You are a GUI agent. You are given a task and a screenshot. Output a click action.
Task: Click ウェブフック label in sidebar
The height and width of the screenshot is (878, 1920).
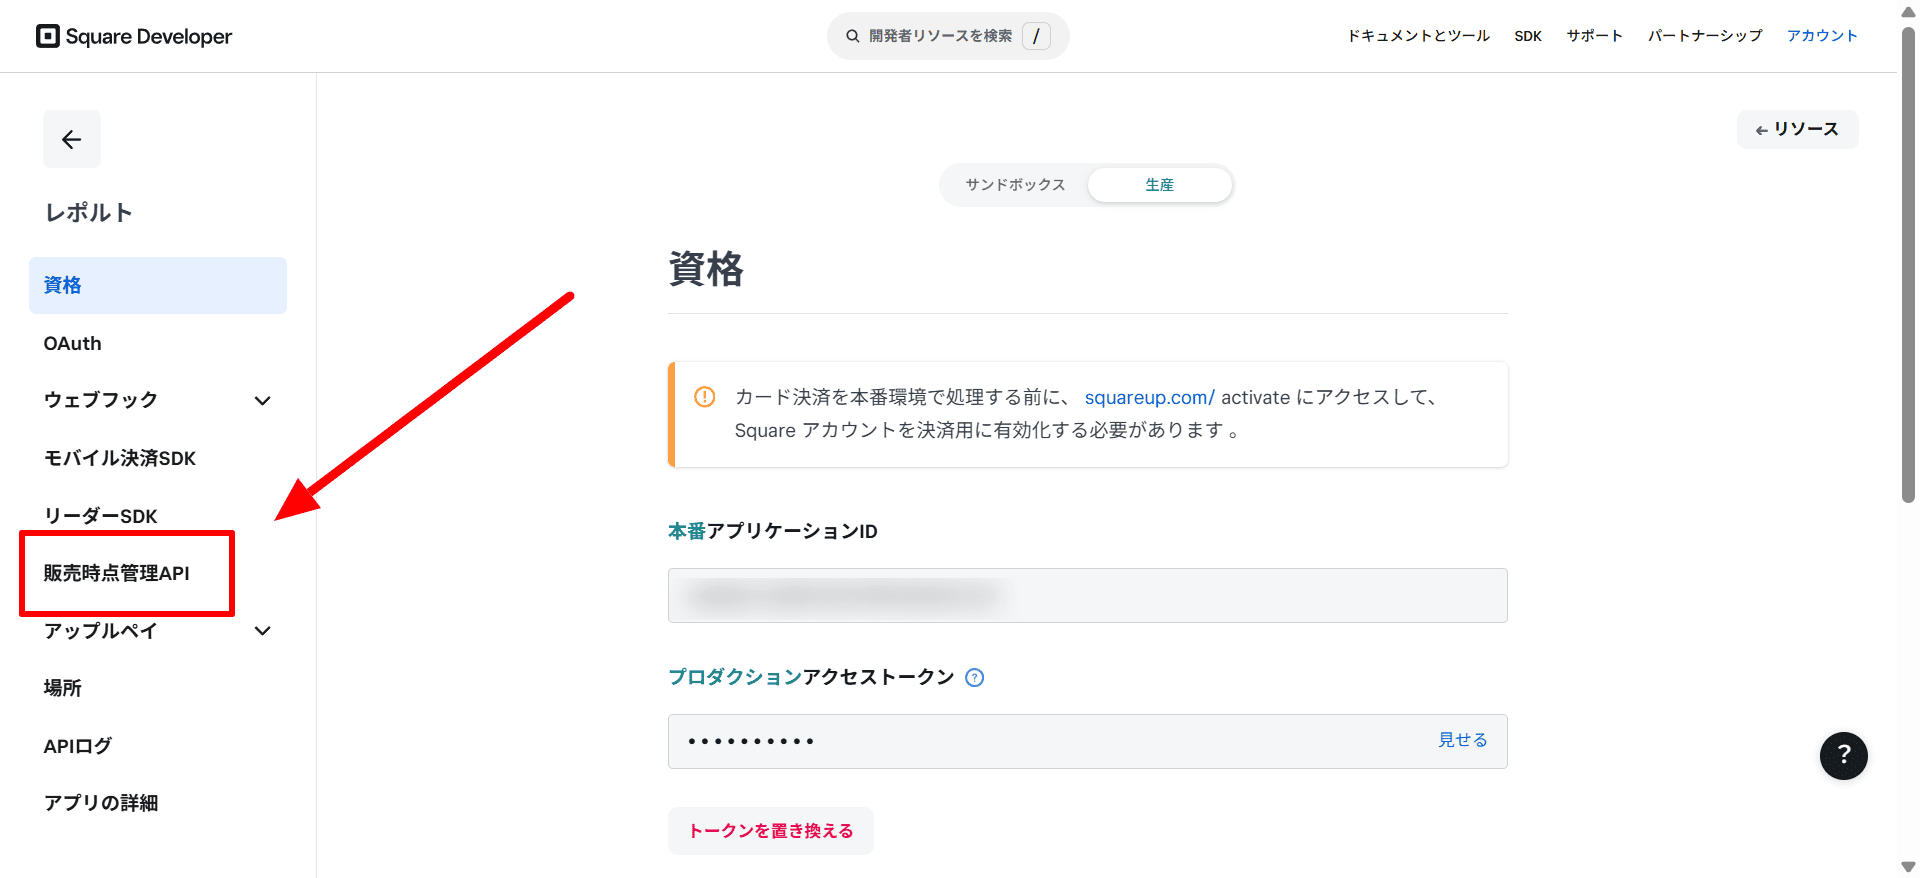point(101,400)
